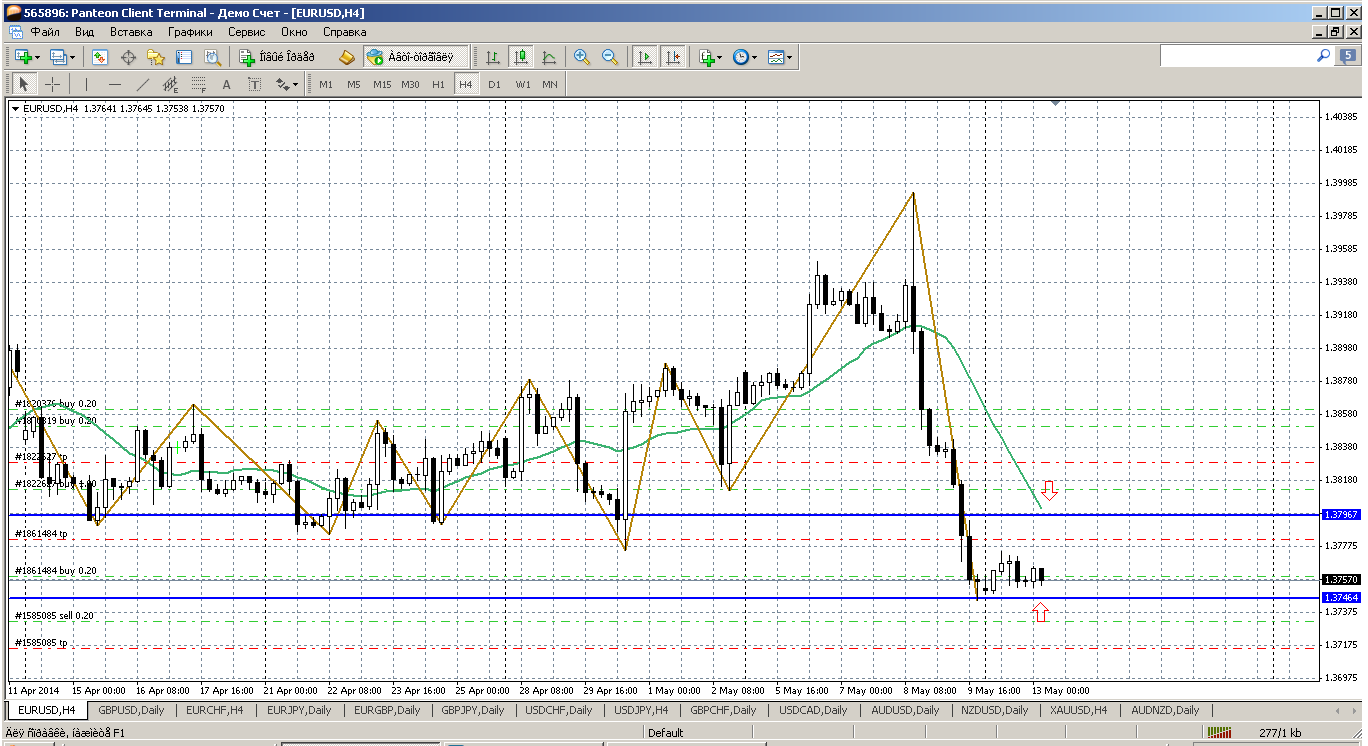Screen dimensions: 1368x746
Task: Click the chart shift triangle marker
Action: (x=1055, y=102)
